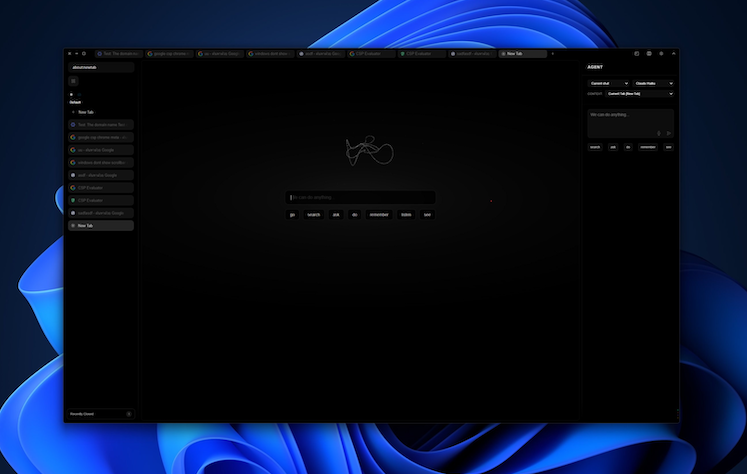This screenshot has height=474, width=747.
Task: Click the Default workspace label
Action: tap(75, 102)
